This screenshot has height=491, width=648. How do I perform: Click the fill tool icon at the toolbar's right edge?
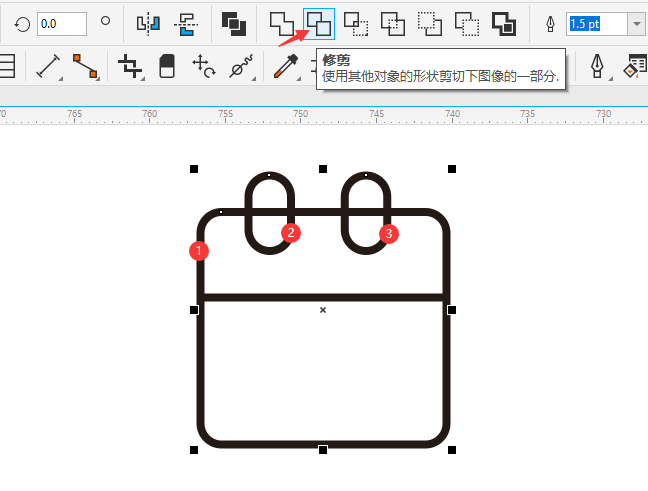click(636, 66)
